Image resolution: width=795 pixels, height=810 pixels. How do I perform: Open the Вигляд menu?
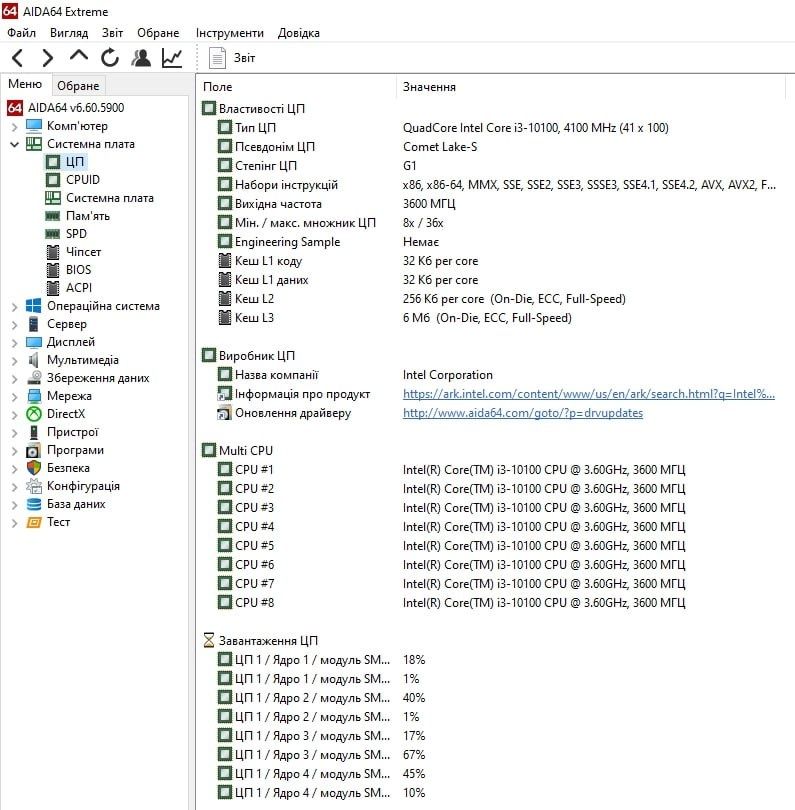tap(69, 33)
